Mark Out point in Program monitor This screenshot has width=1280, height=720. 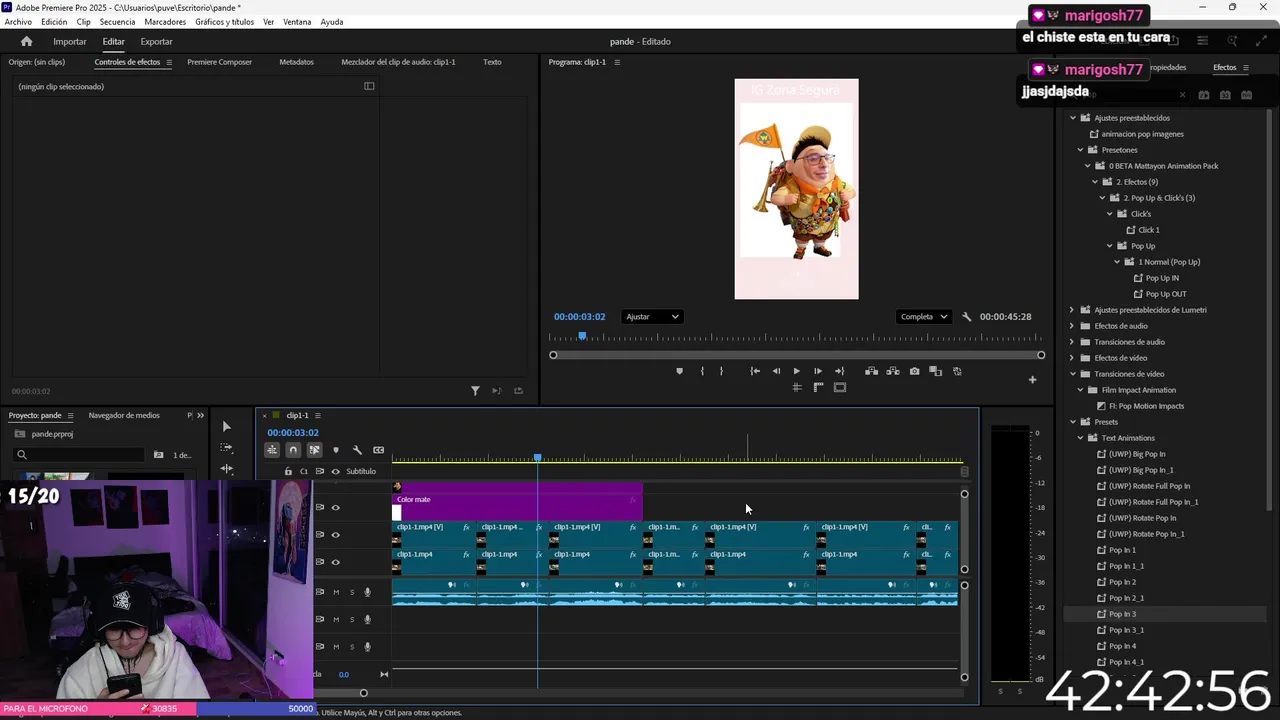[x=721, y=371]
